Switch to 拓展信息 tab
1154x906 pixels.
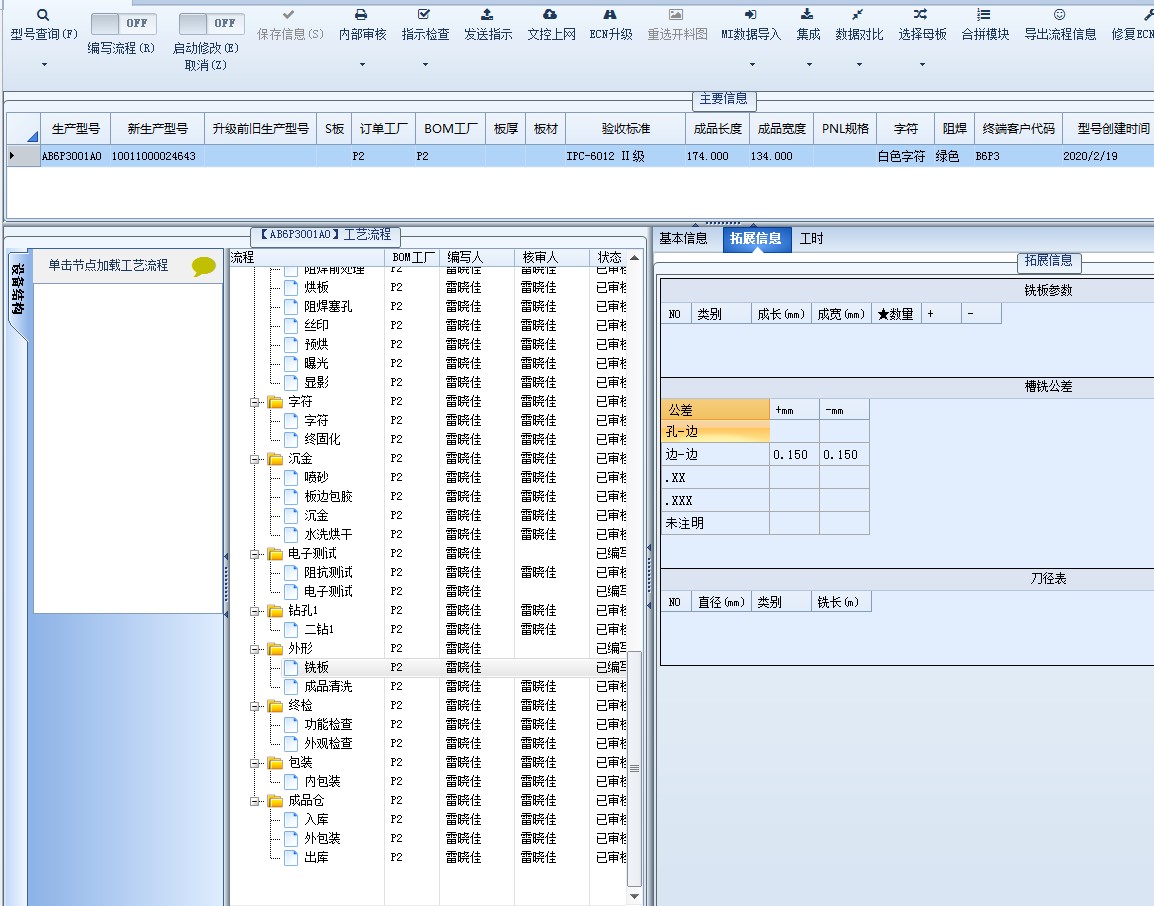[x=756, y=238]
